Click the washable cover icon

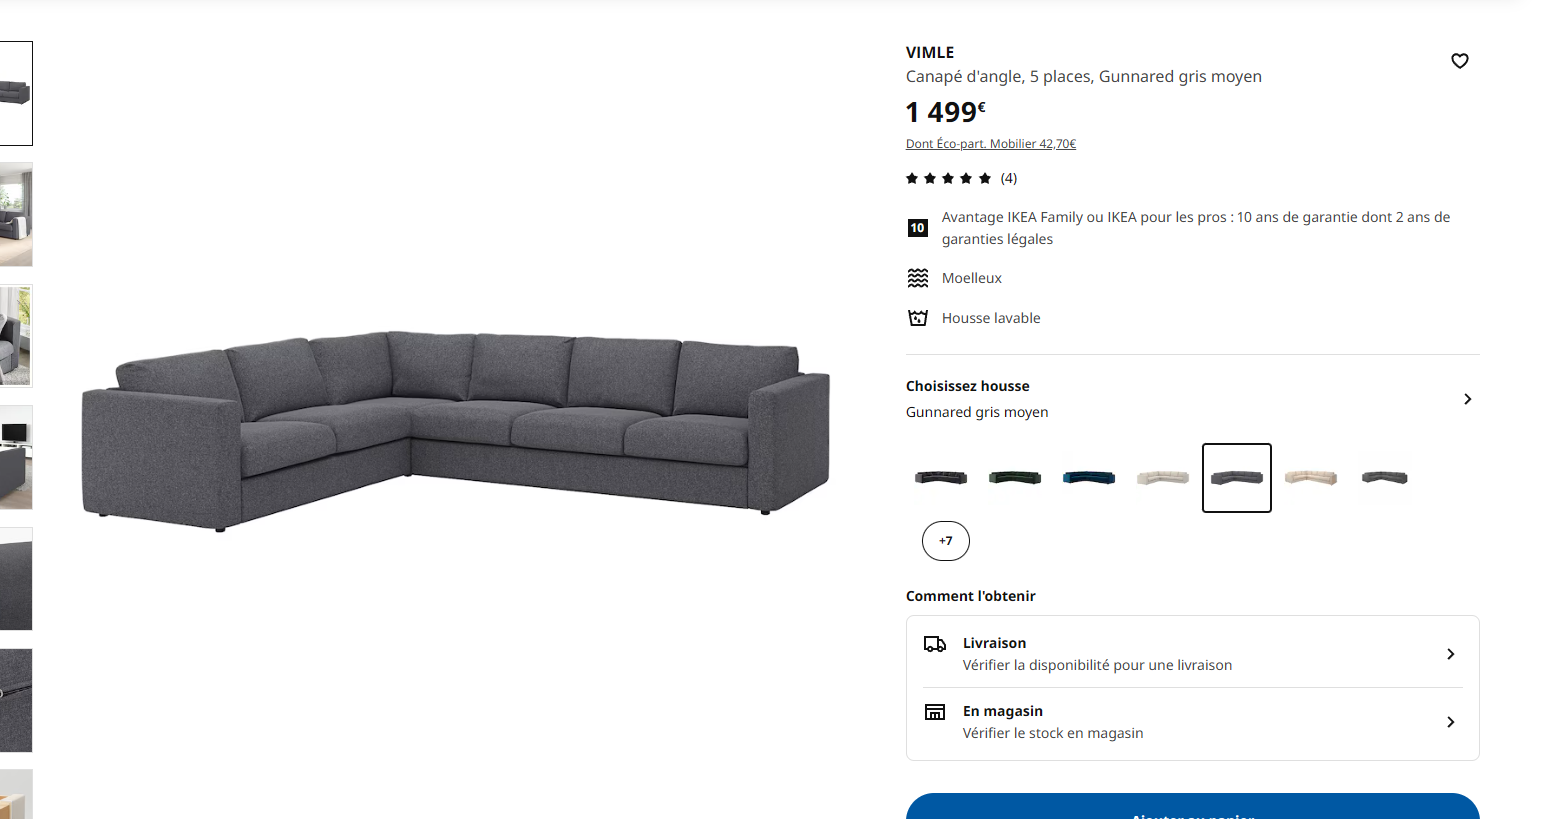917,318
